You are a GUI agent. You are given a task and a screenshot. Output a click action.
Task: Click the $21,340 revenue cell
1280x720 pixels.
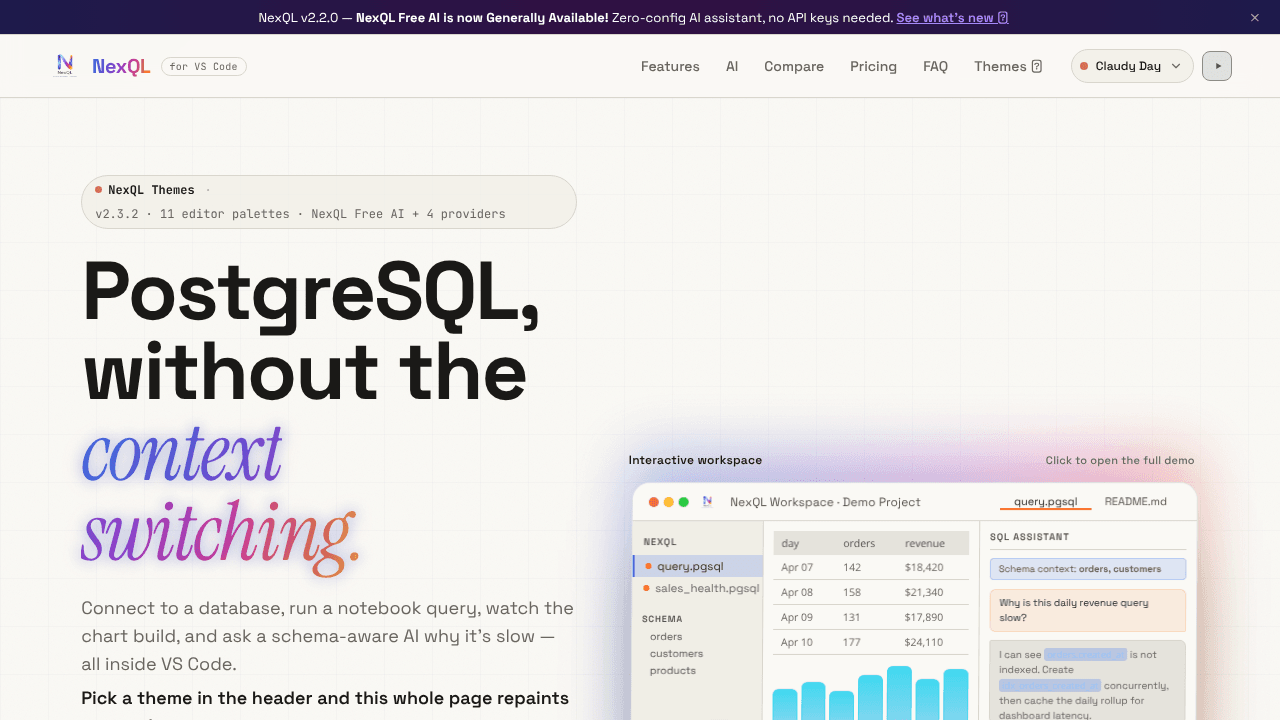[924, 592]
